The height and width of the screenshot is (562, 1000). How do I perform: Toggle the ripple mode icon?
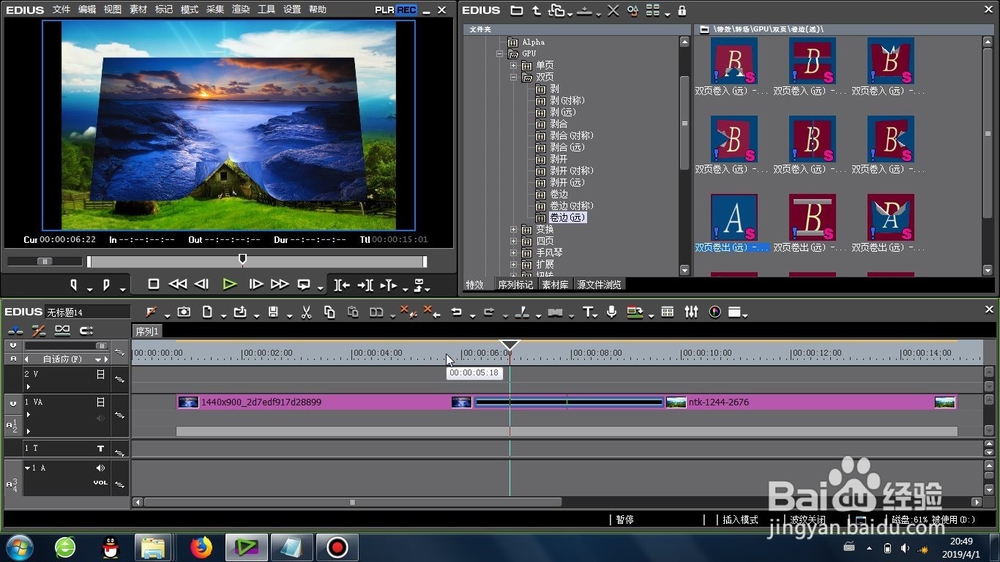click(38, 330)
